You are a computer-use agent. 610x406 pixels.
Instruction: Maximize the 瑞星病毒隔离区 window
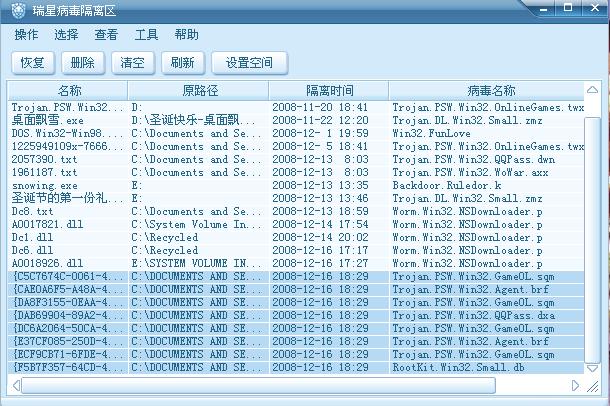pos(568,7)
